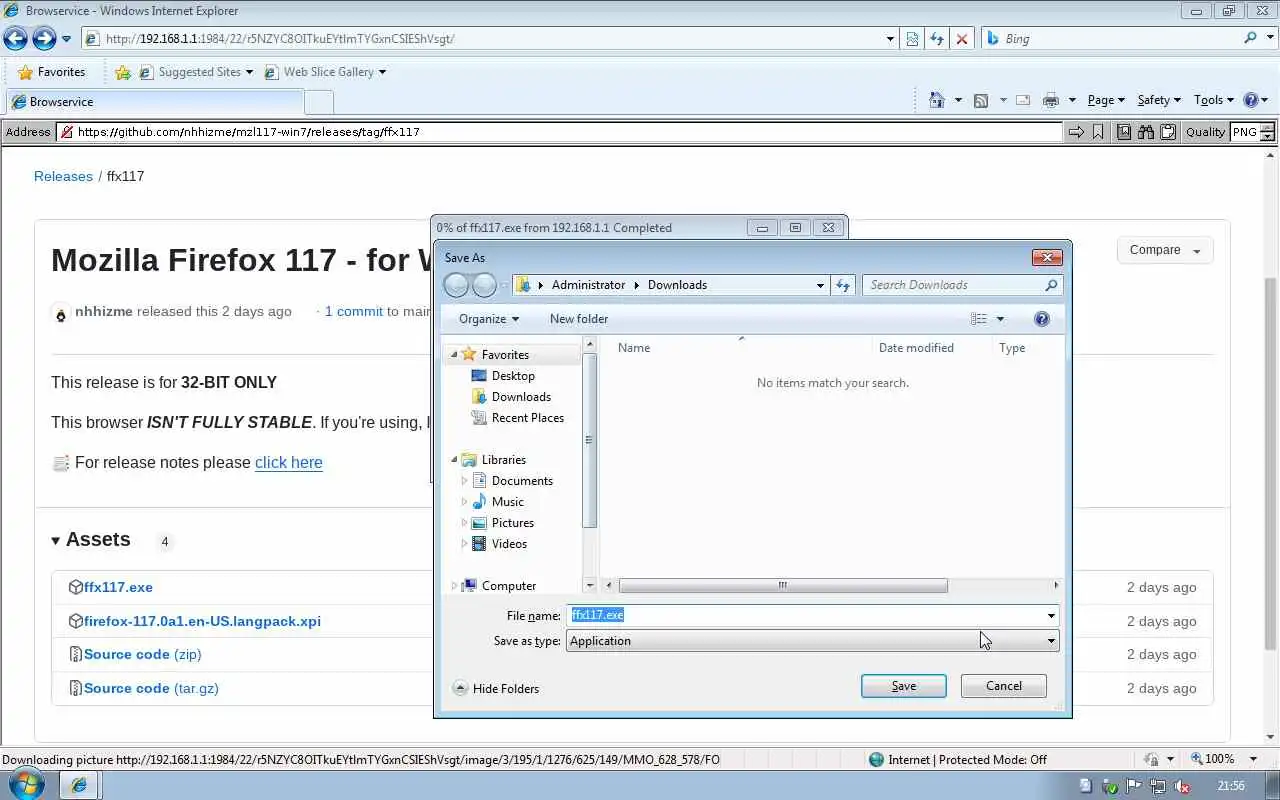Click the Browservice Go arrow icon
The width and height of the screenshot is (1280, 800).
point(1076,132)
